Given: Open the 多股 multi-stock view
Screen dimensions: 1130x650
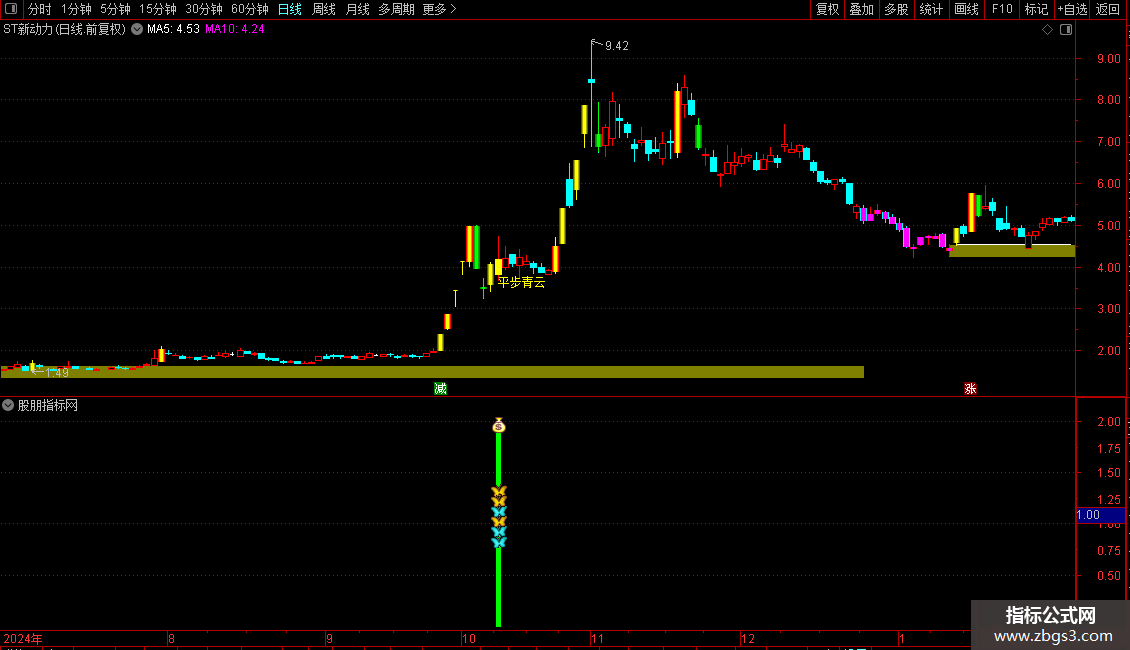Looking at the screenshot, I should [896, 9].
